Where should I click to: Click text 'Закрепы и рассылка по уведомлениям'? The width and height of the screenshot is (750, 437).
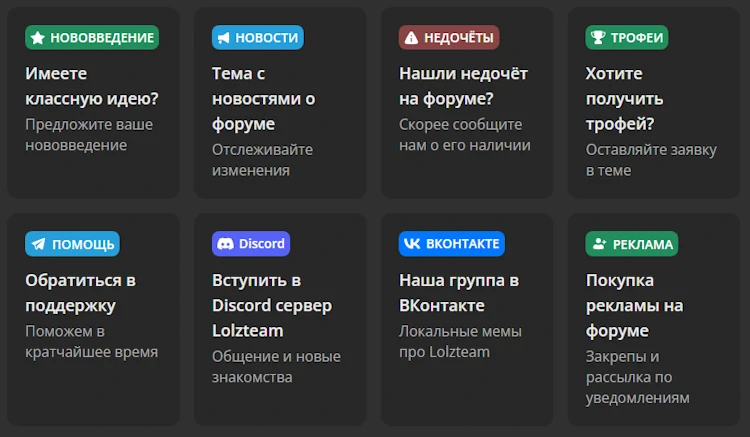point(638,377)
